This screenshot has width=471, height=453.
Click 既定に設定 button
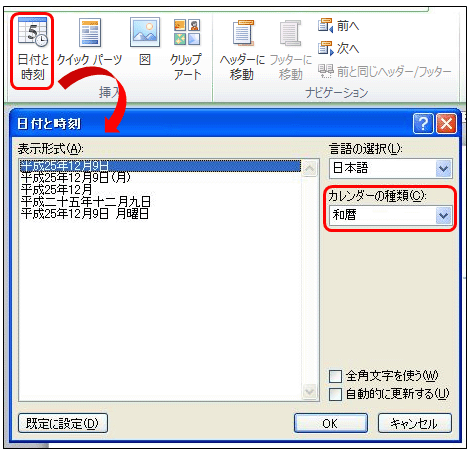pyautogui.click(x=63, y=423)
